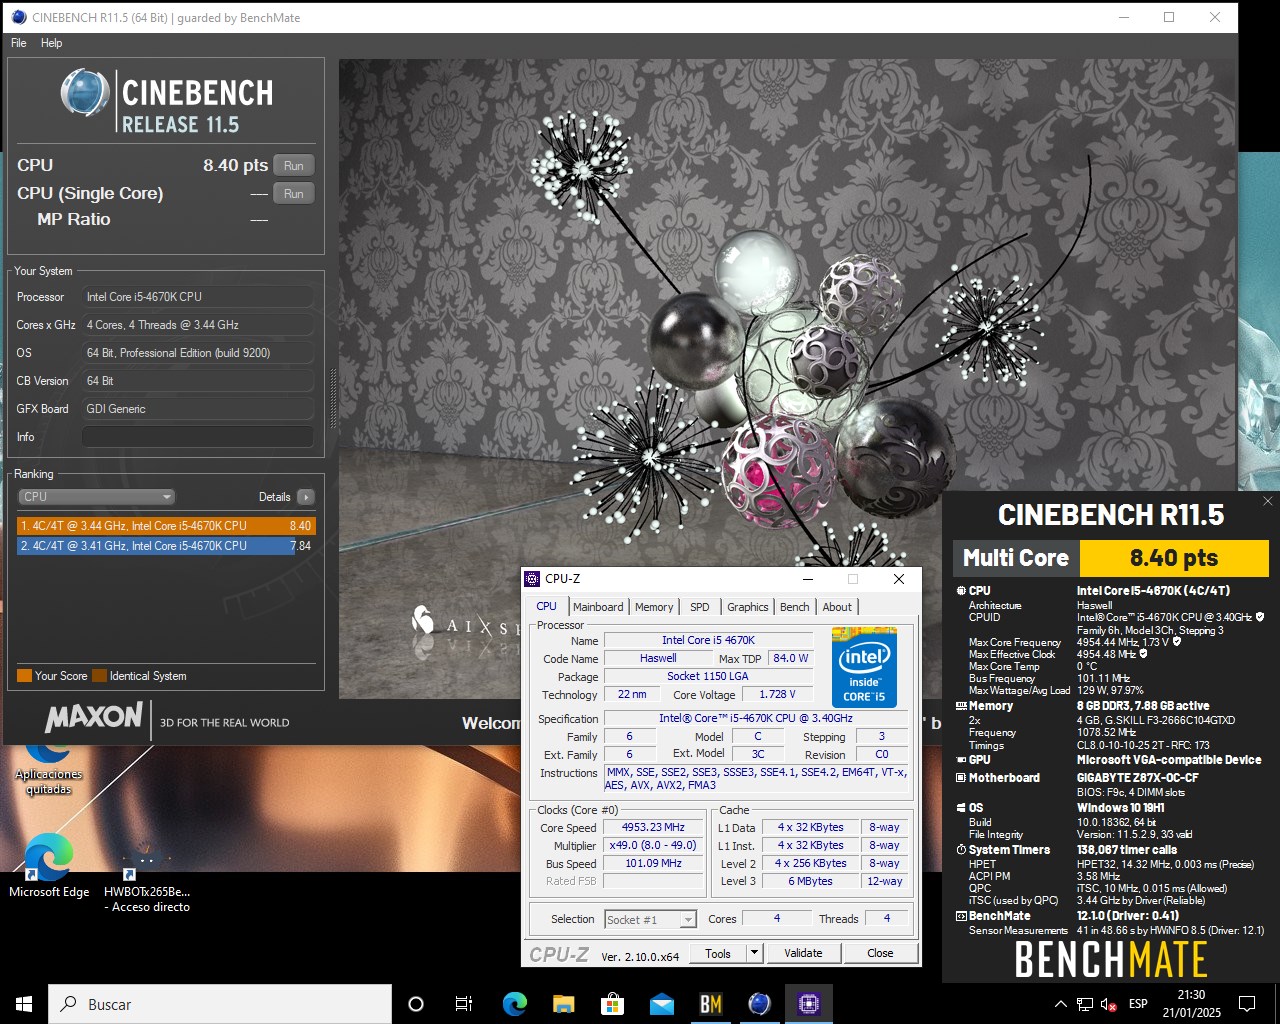Close the BenchMate overlay panel
Screen dimensions: 1280x1024
(1268, 501)
